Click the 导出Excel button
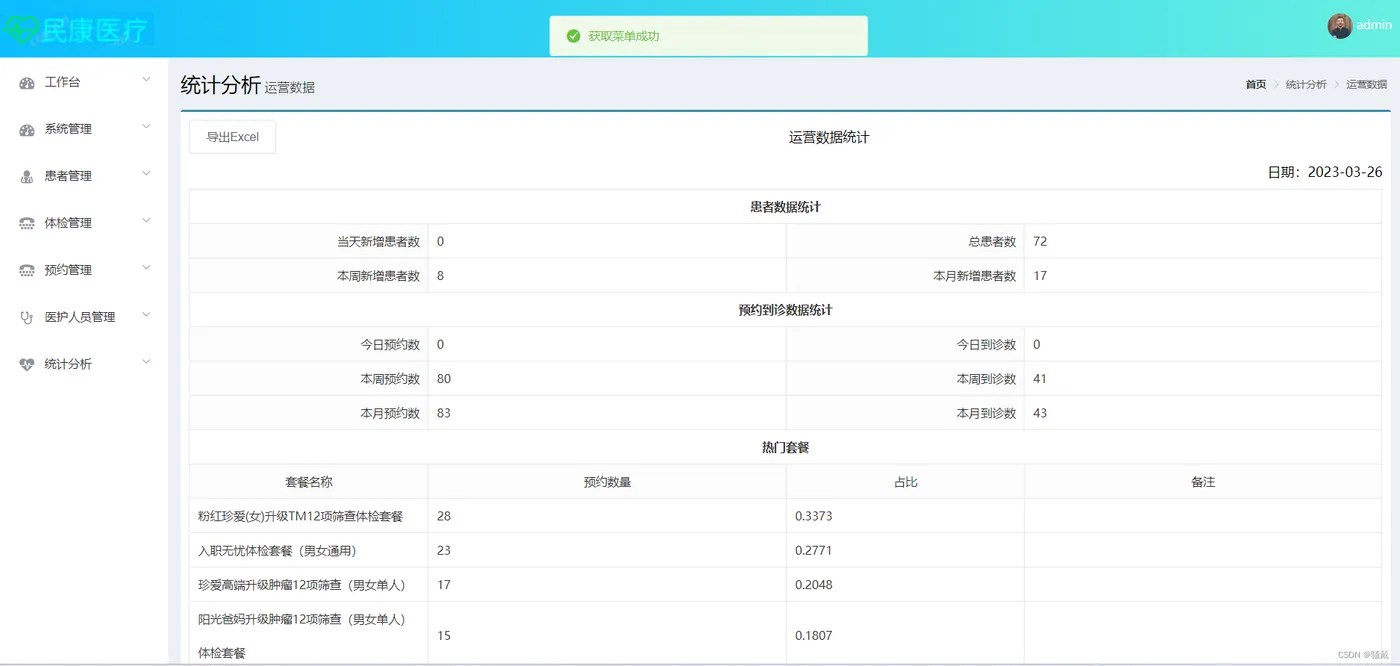The width and height of the screenshot is (1400, 666). pos(232,137)
